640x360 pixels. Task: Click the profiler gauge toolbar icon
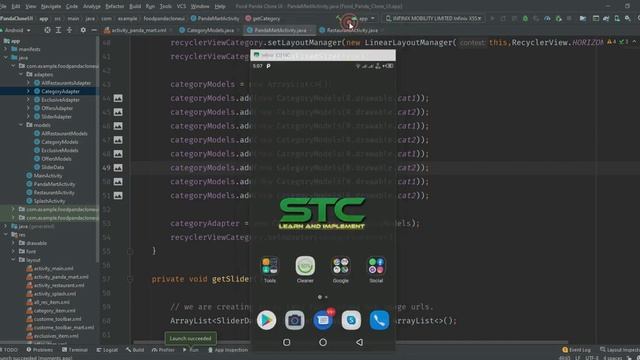click(547, 18)
